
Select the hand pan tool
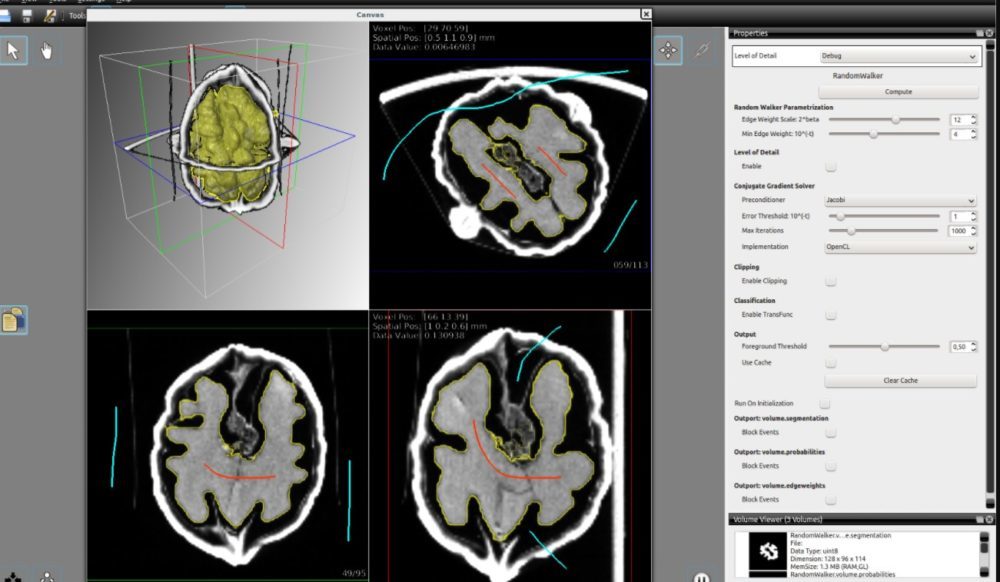pos(46,50)
